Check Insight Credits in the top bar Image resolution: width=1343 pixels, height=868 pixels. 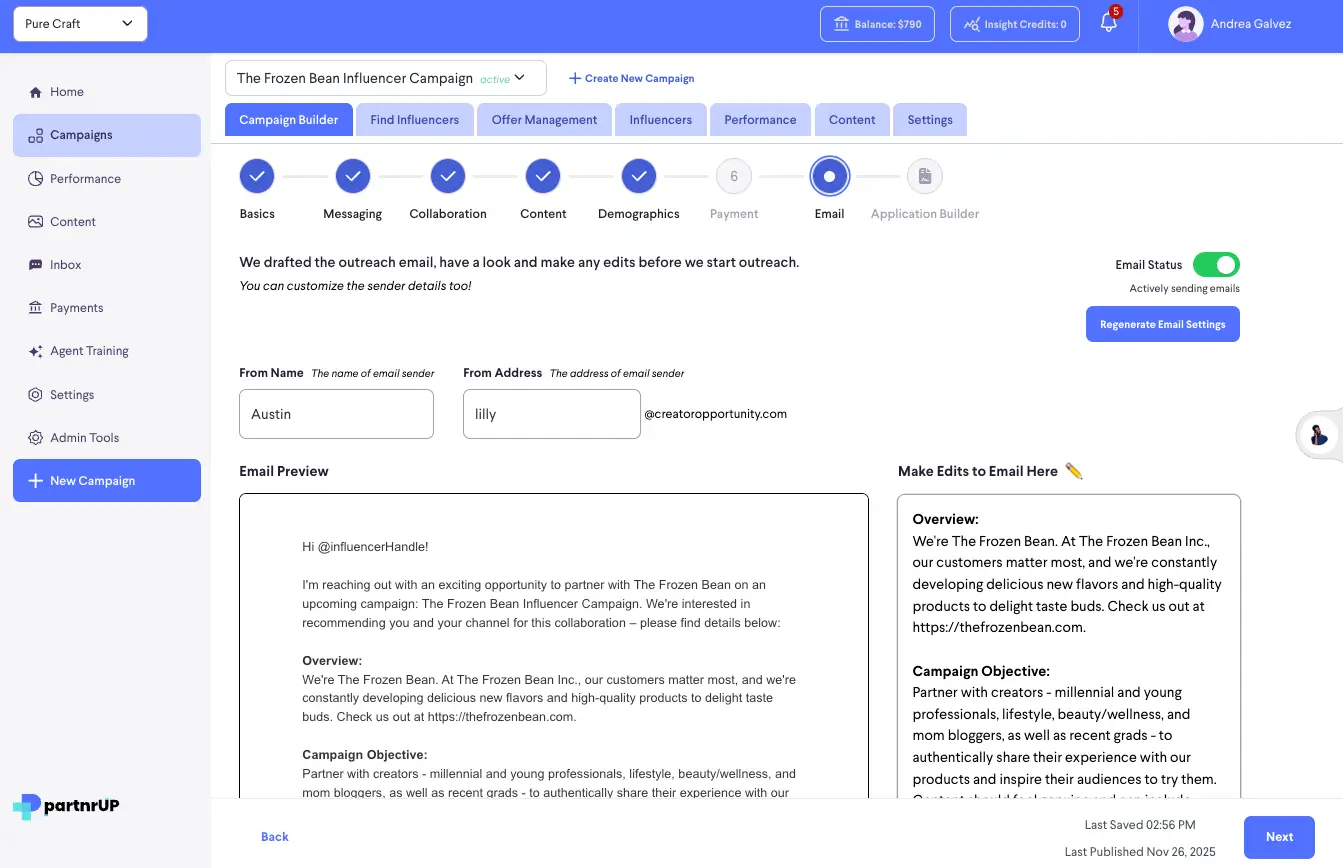click(x=1014, y=23)
